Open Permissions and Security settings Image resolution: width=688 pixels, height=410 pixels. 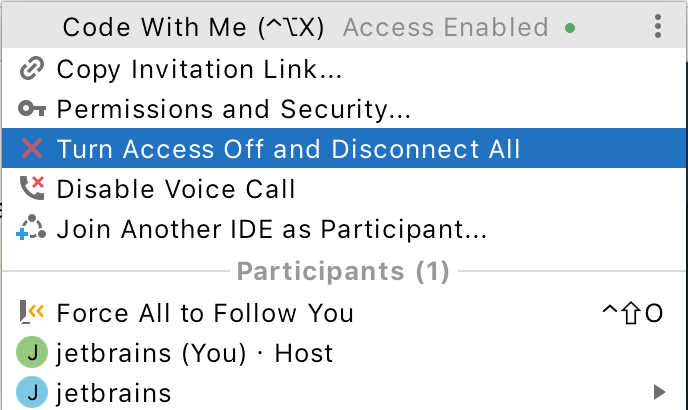point(234,109)
